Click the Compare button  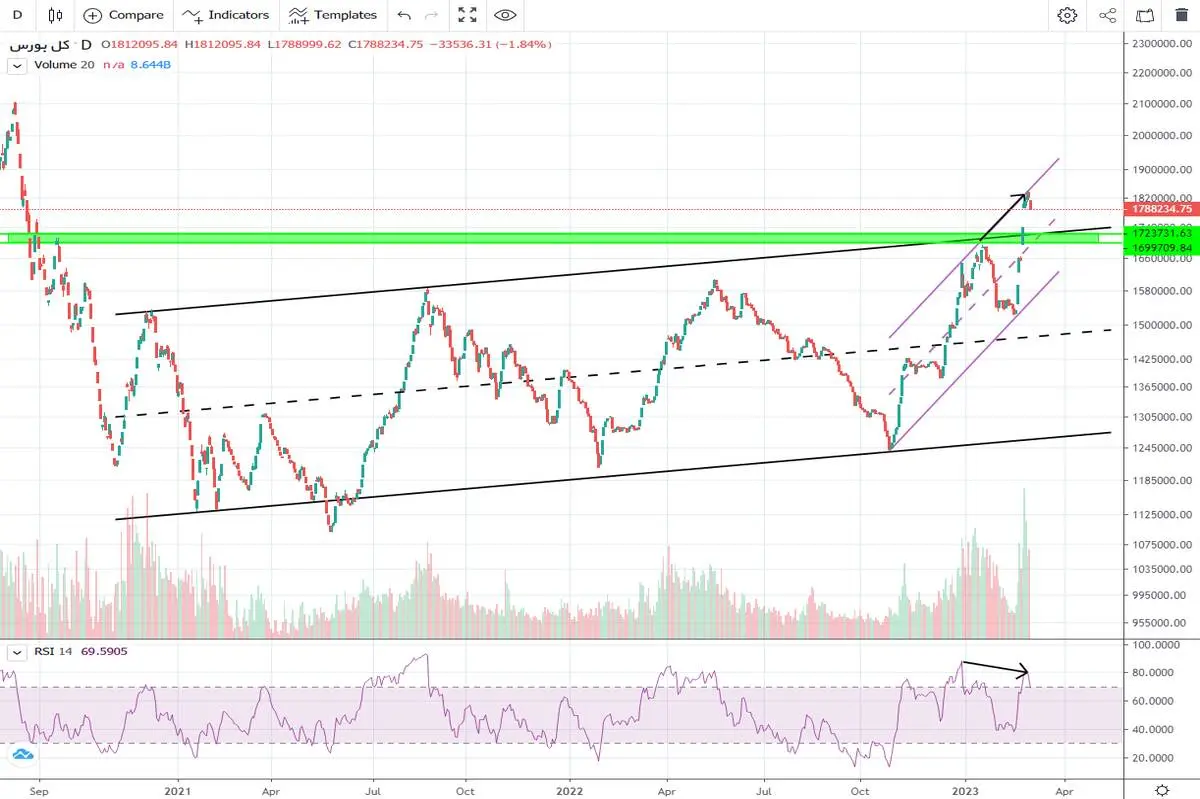click(x=123, y=15)
